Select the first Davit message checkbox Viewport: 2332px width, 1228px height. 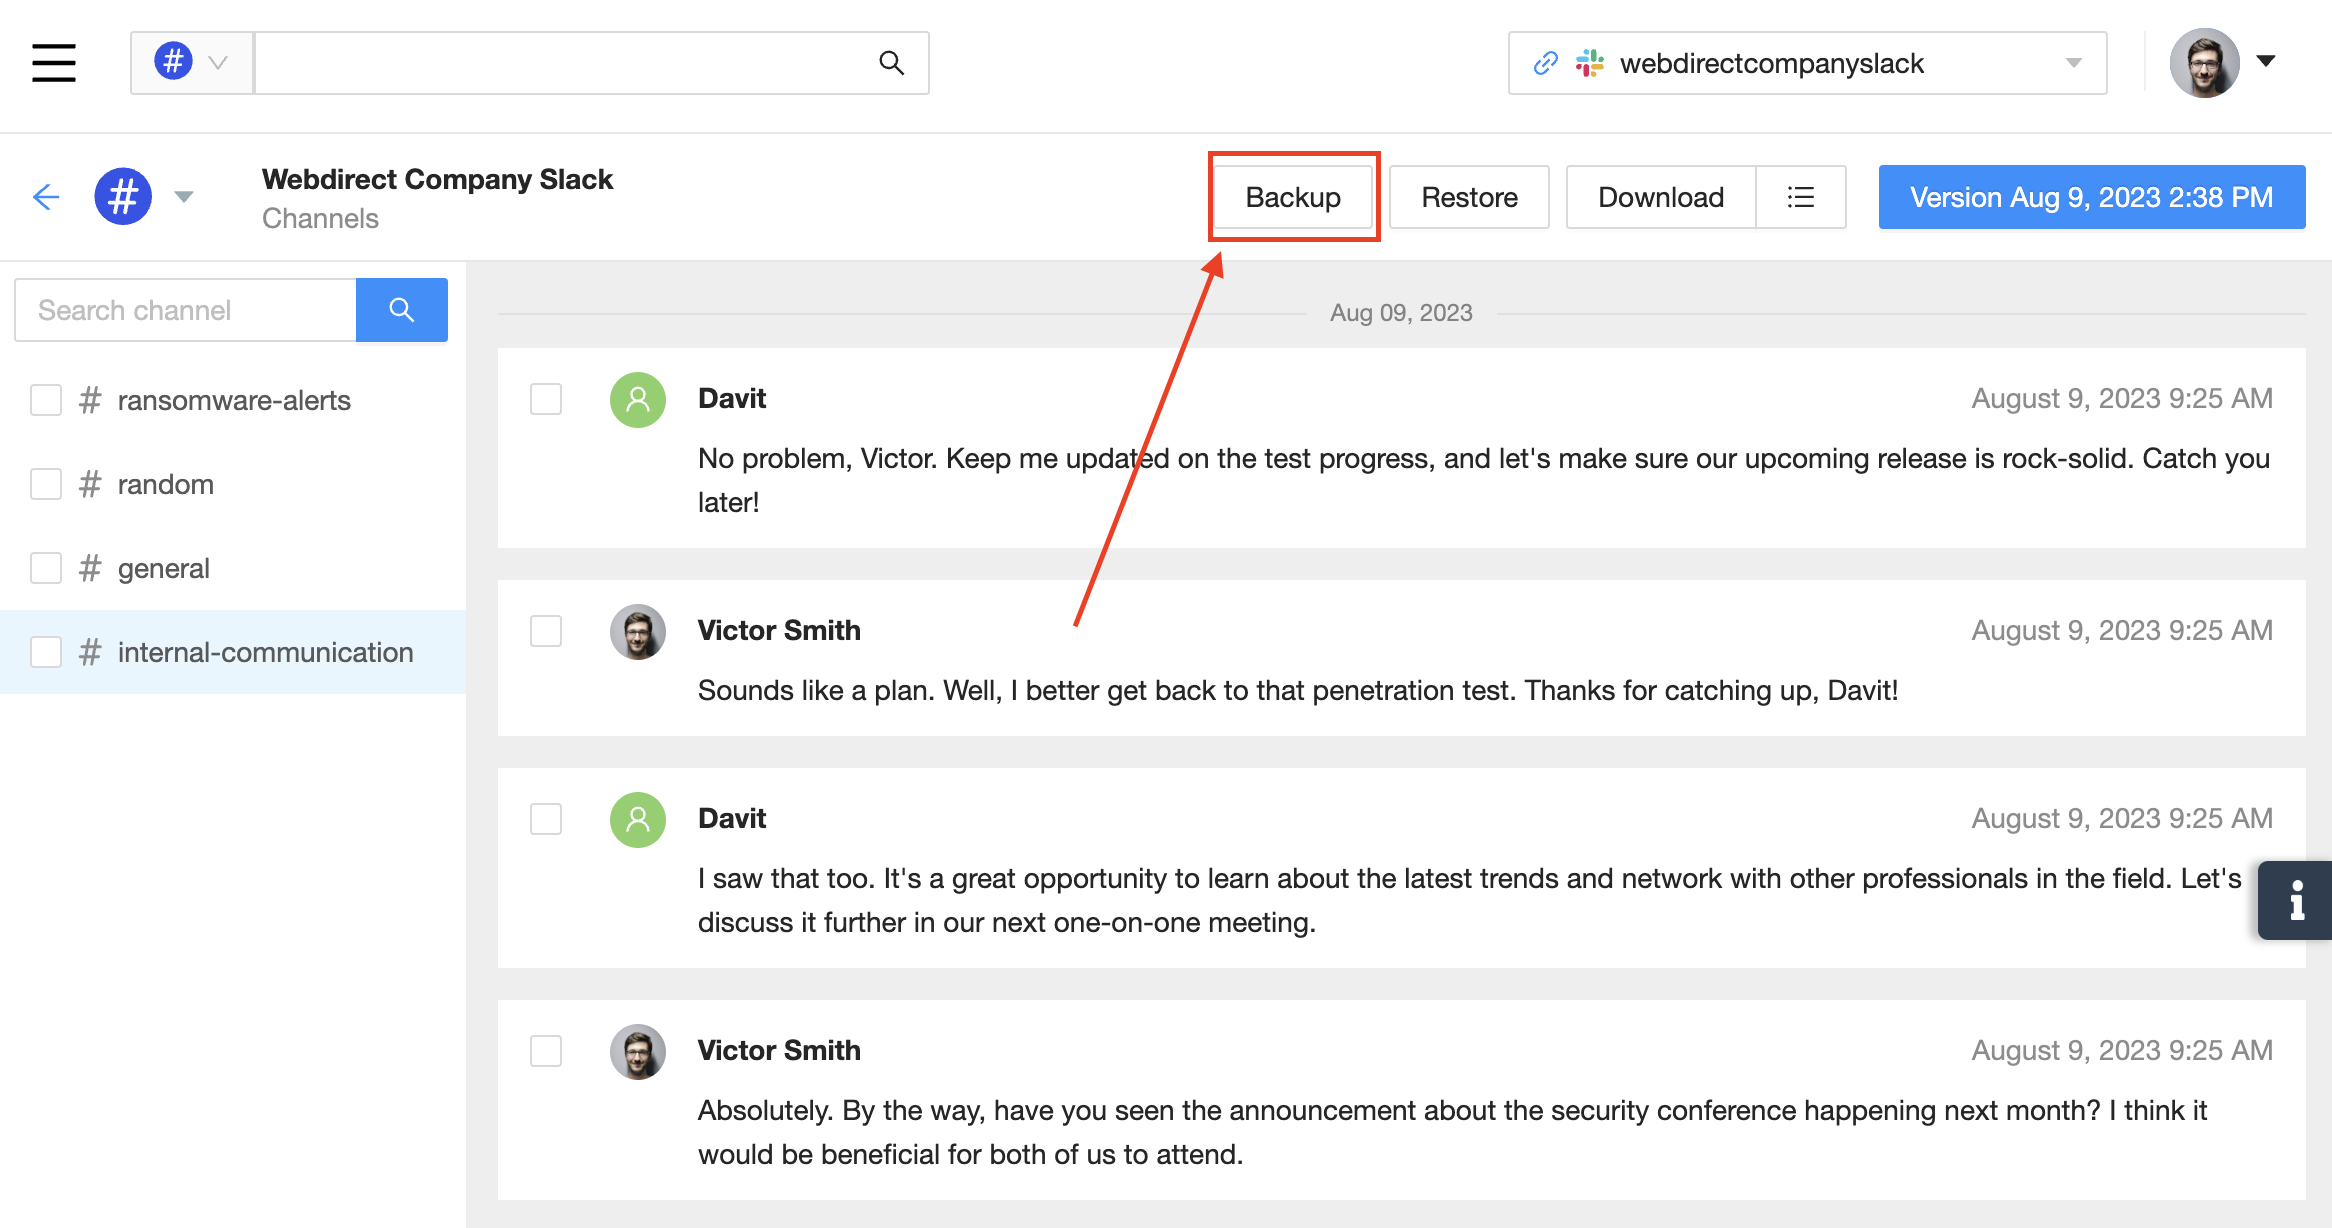(546, 399)
